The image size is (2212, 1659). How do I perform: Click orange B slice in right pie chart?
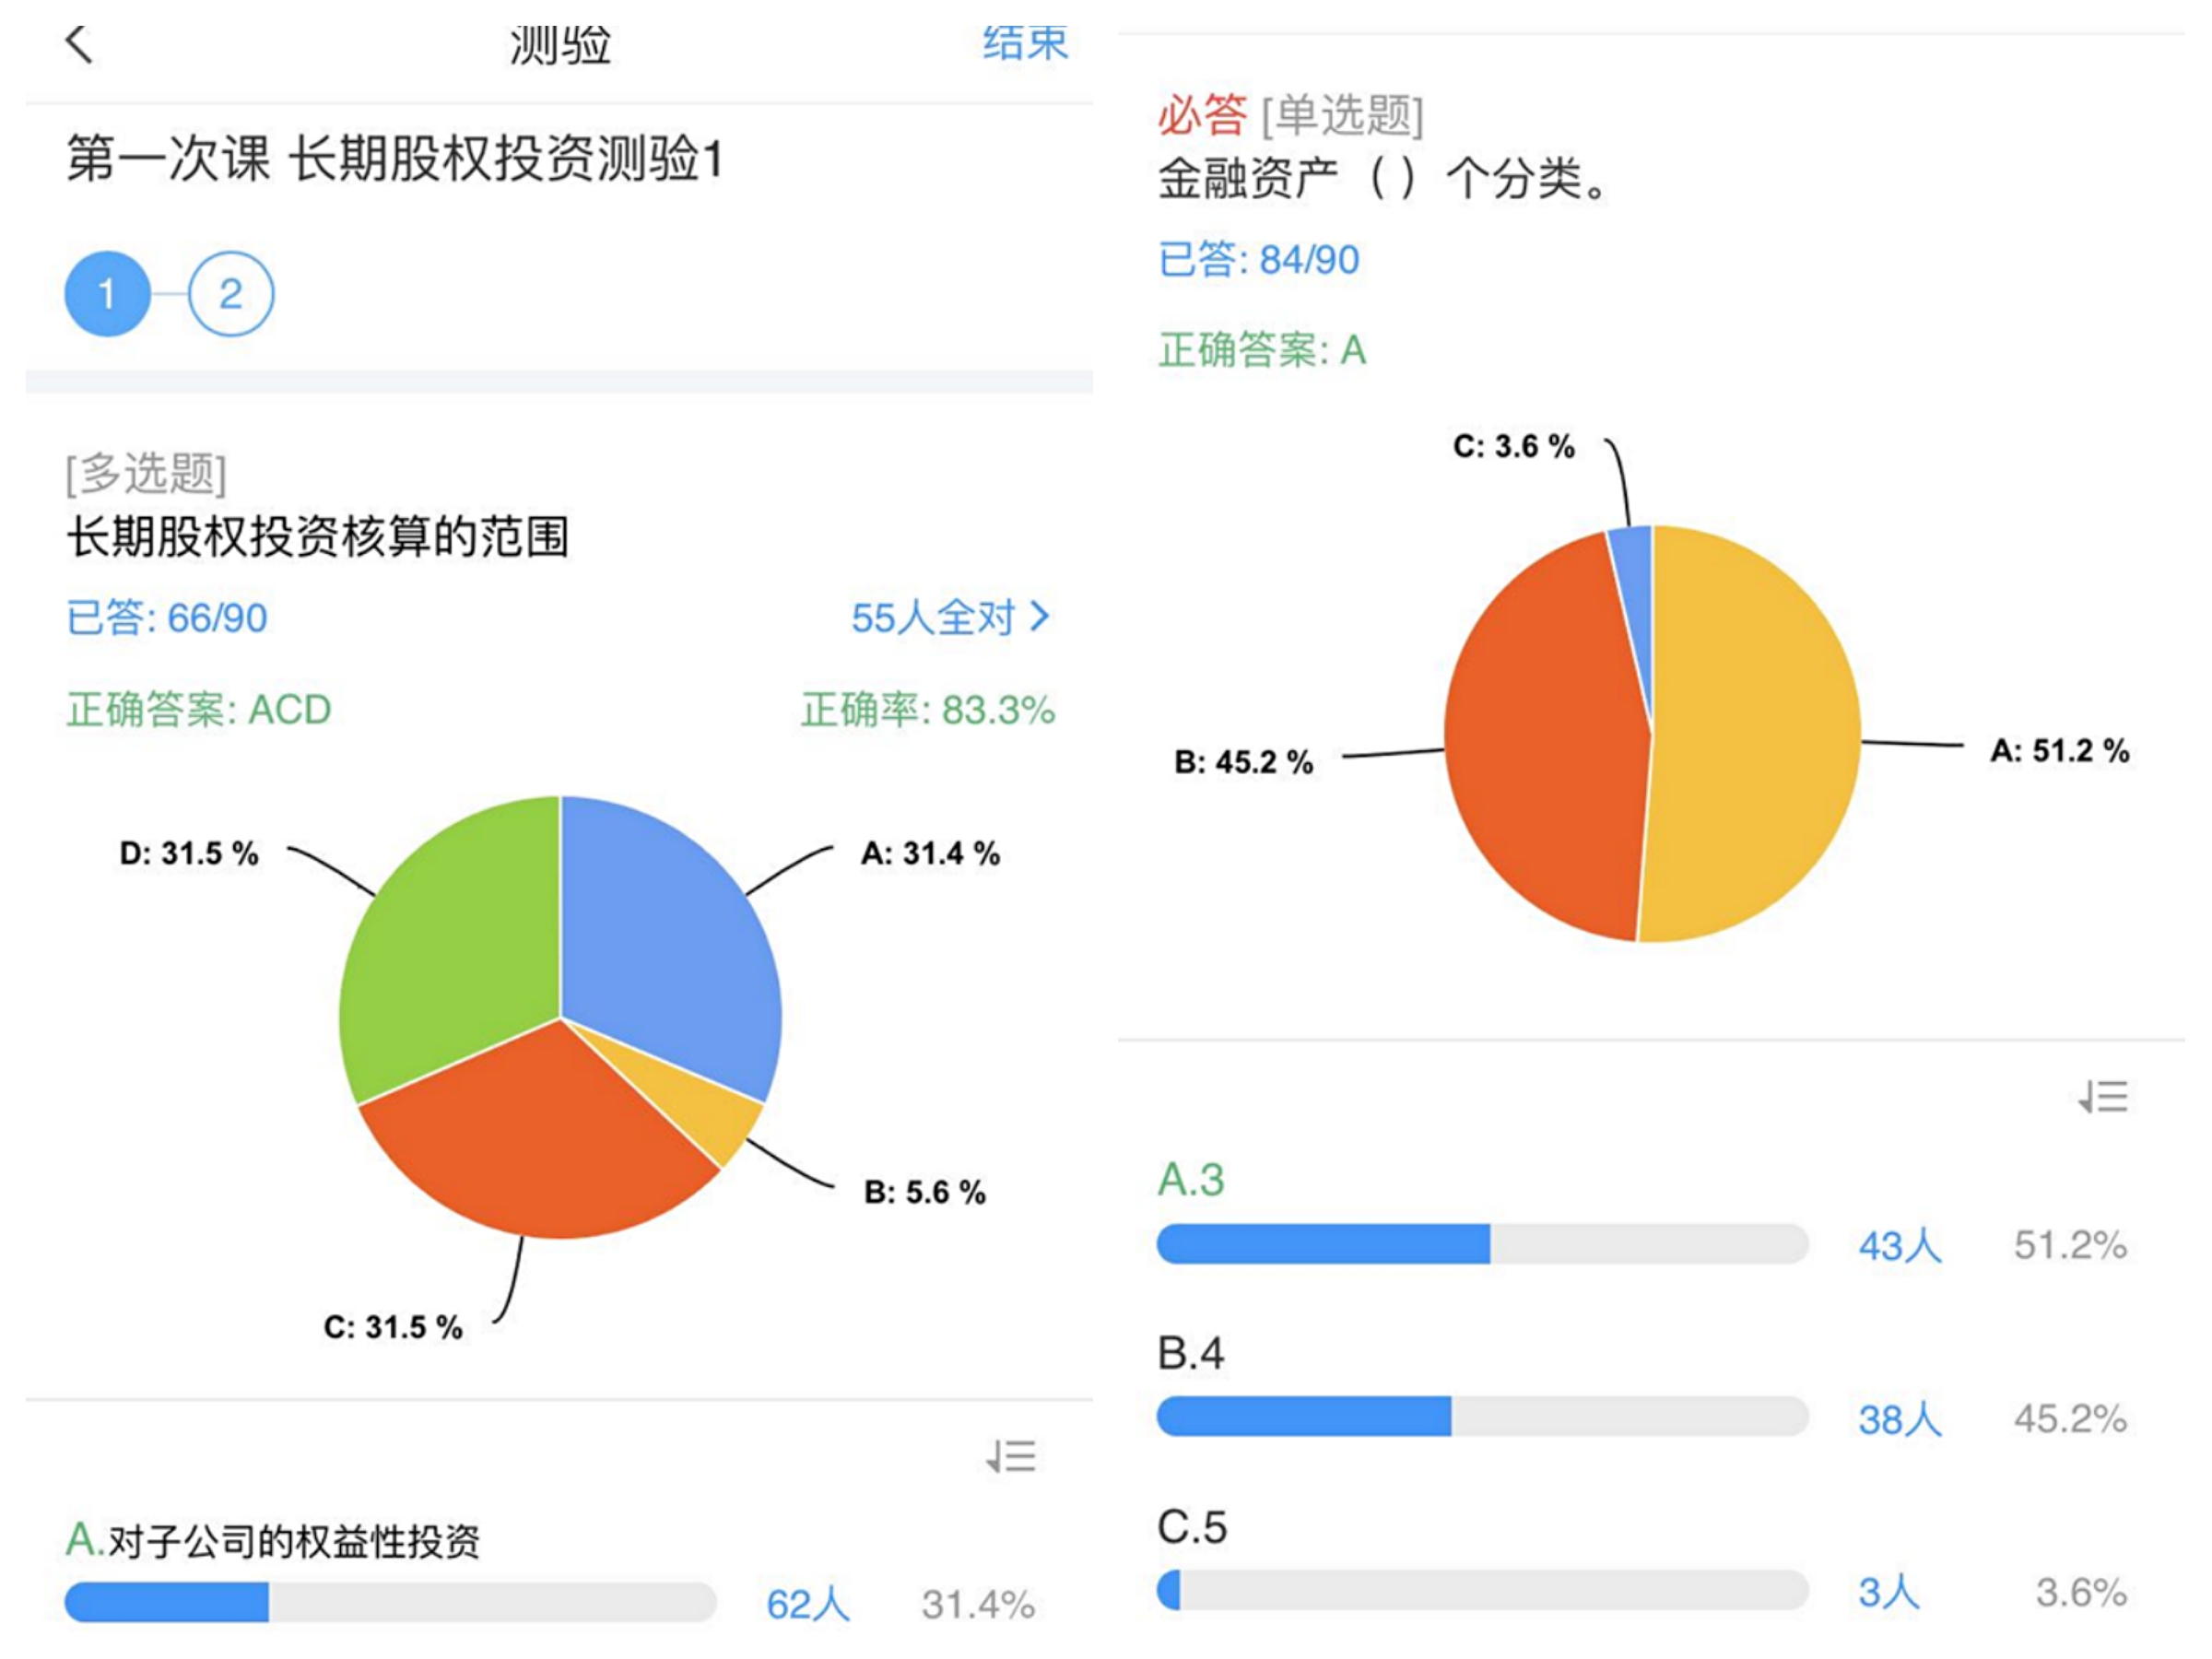(x=1545, y=740)
